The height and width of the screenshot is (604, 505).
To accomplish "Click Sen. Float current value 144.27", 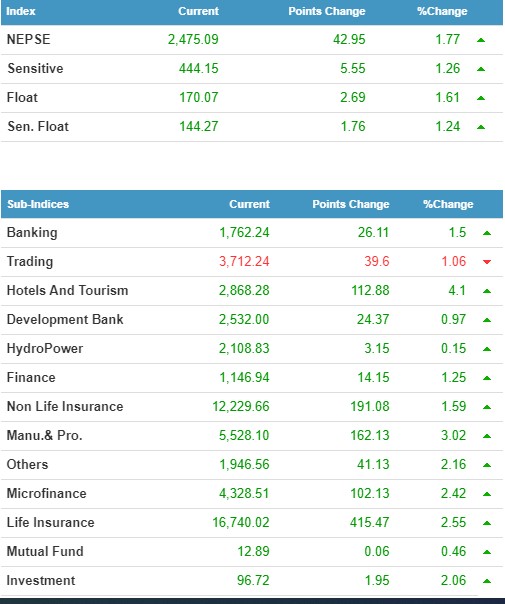I will pyautogui.click(x=198, y=126).
